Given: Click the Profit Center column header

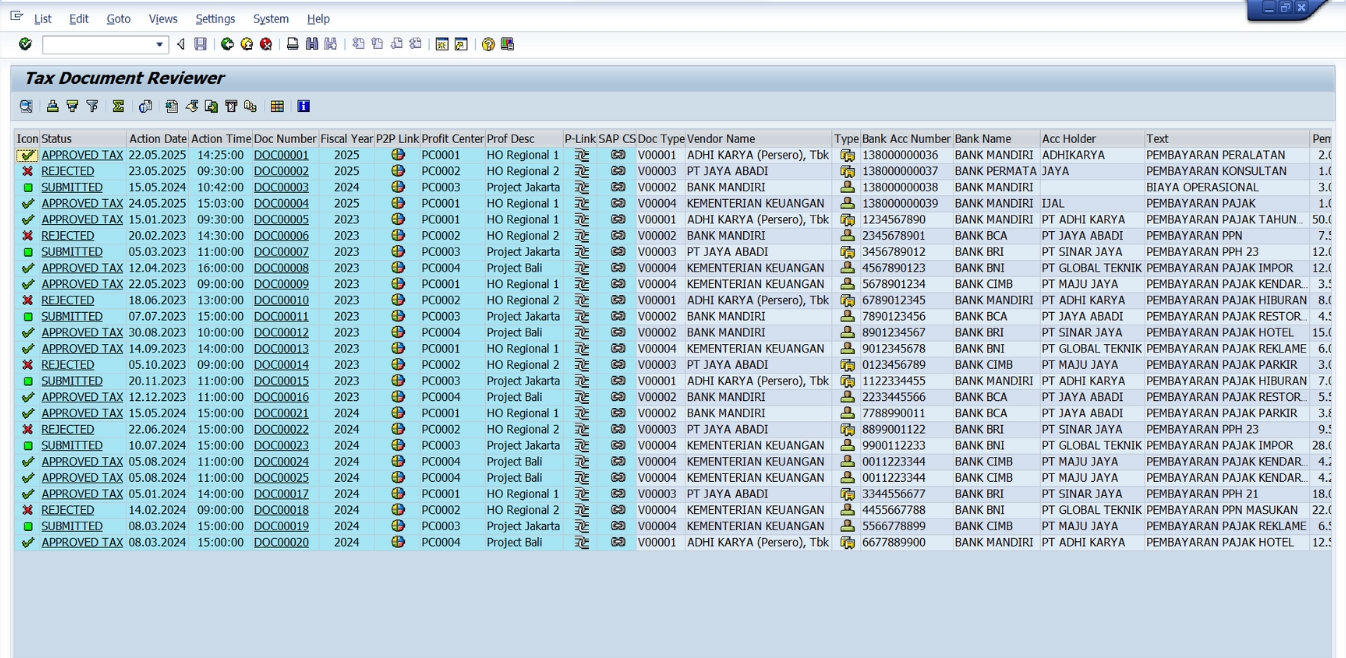Looking at the screenshot, I should [453, 139].
